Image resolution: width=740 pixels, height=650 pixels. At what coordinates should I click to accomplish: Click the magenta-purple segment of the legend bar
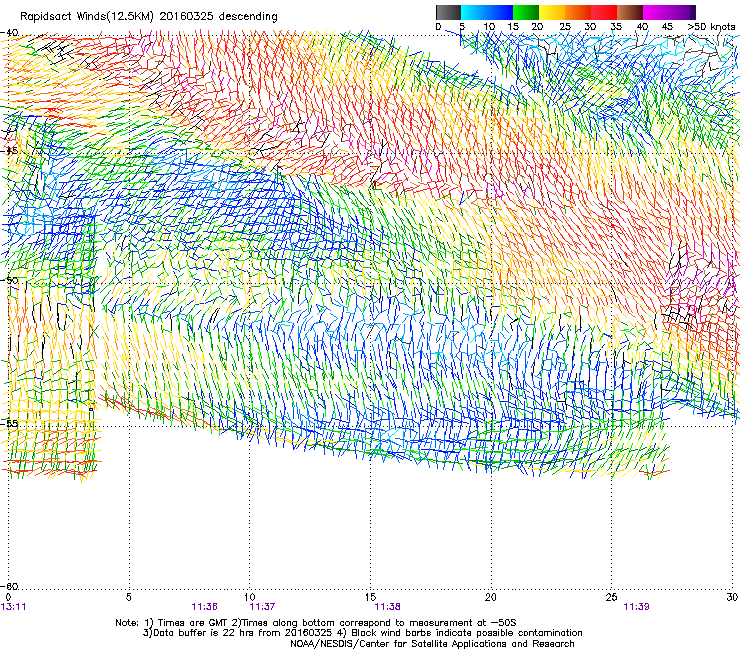point(670,12)
